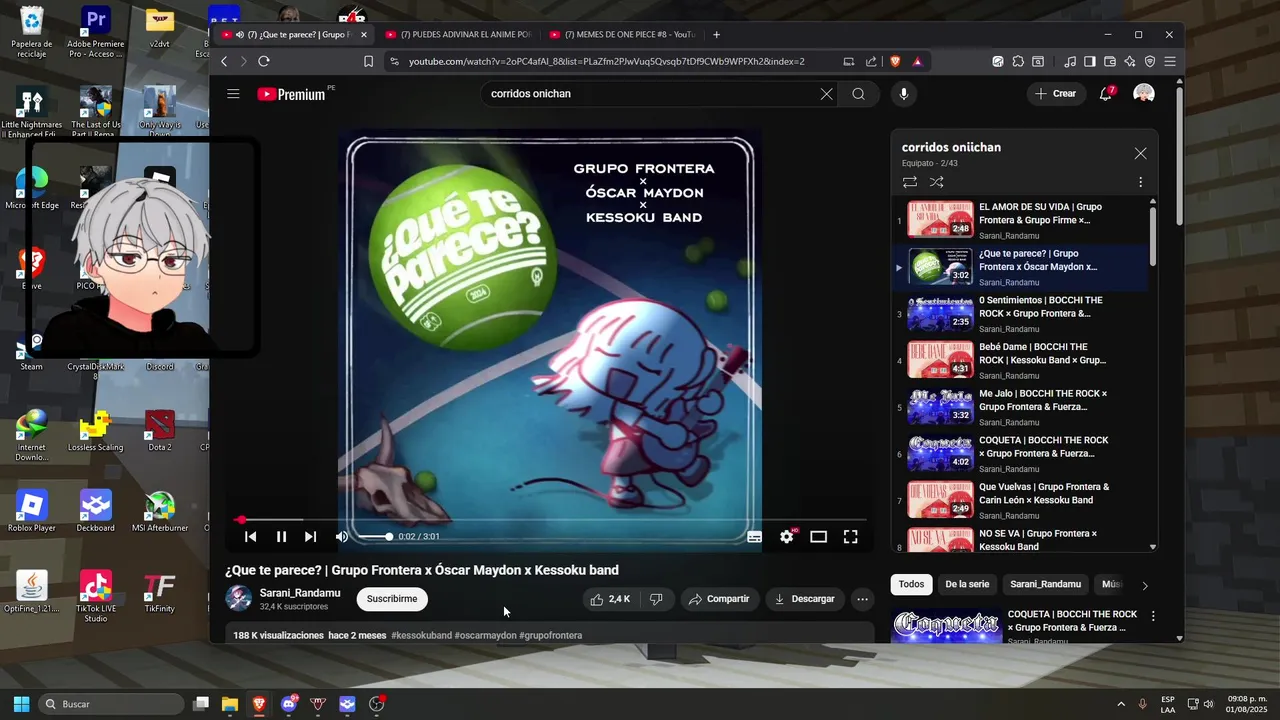Enter full screen mode
The height and width of the screenshot is (720, 1280).
(x=851, y=537)
